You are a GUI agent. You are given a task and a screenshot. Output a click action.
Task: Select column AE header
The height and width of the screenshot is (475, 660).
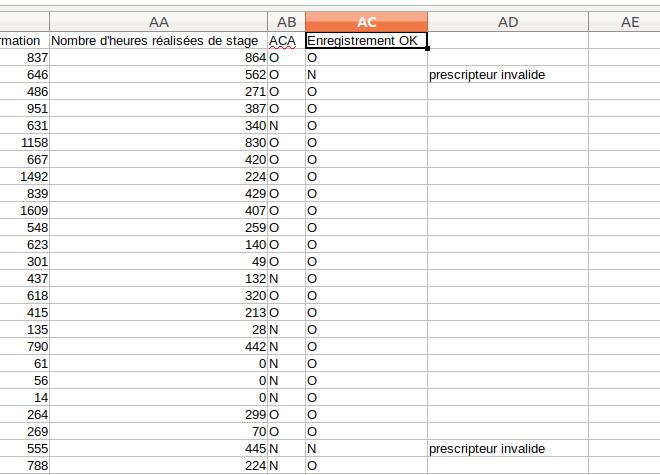630,22
